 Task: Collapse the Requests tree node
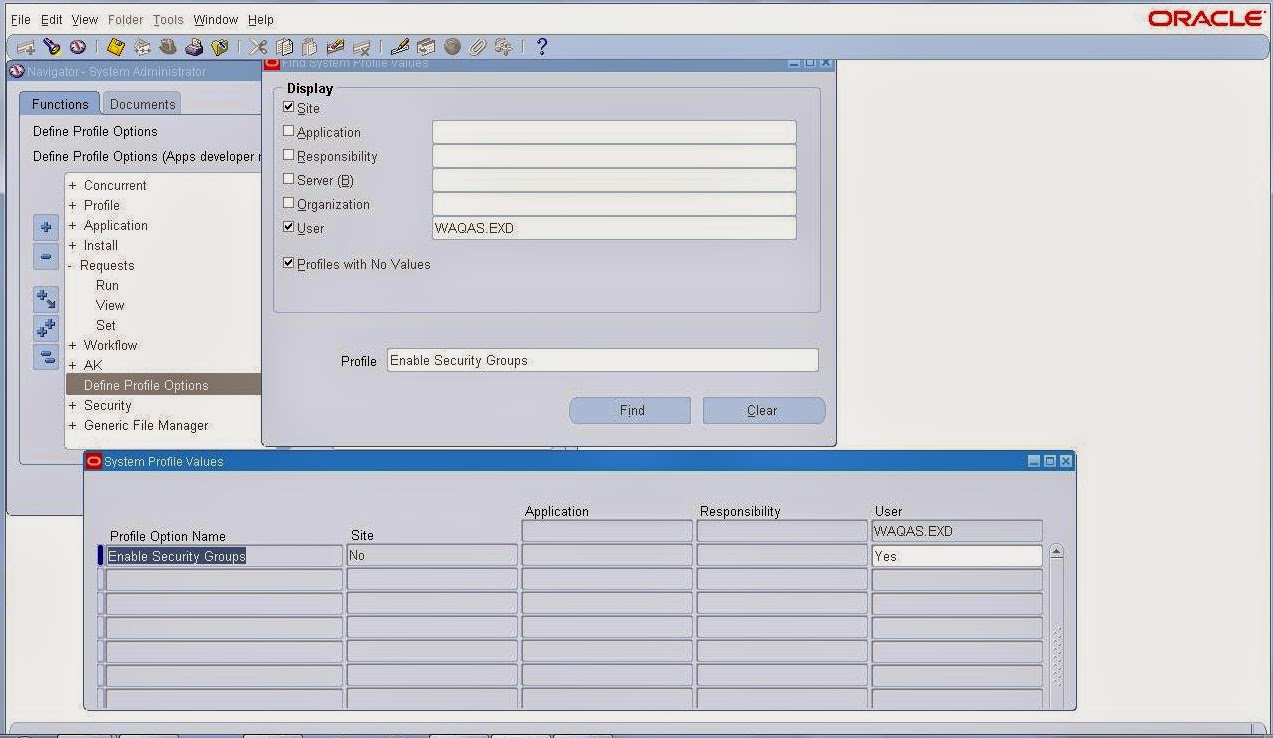click(70, 265)
